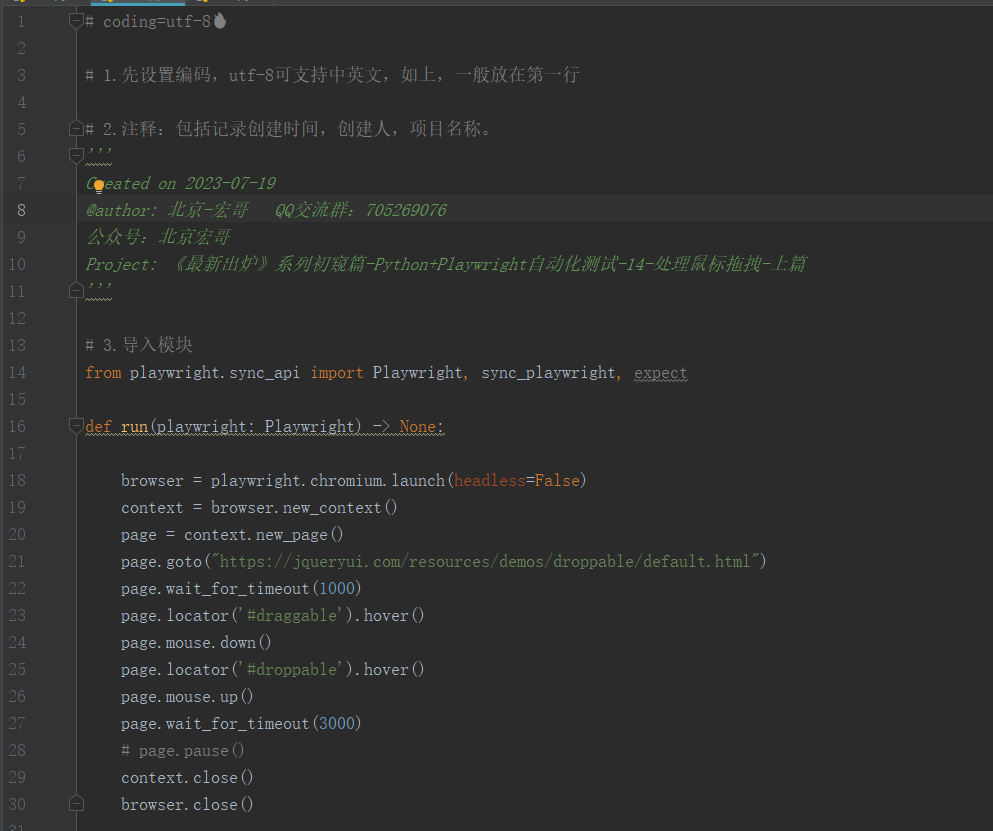This screenshot has height=831, width=993.
Task: Collapse the coding=utf-8 comment region on line 1
Action: tap(78, 18)
